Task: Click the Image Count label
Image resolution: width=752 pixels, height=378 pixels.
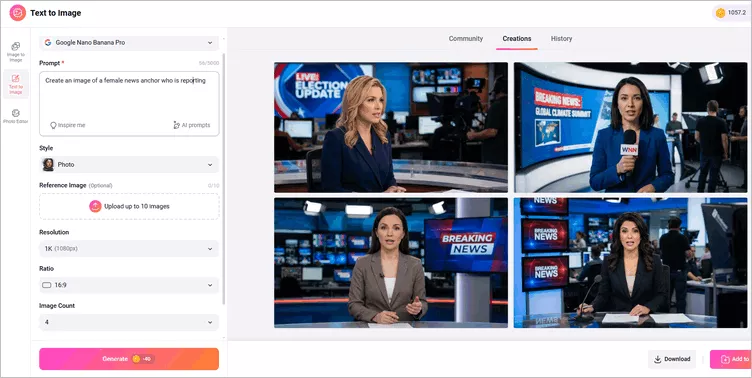Action: pos(57,306)
